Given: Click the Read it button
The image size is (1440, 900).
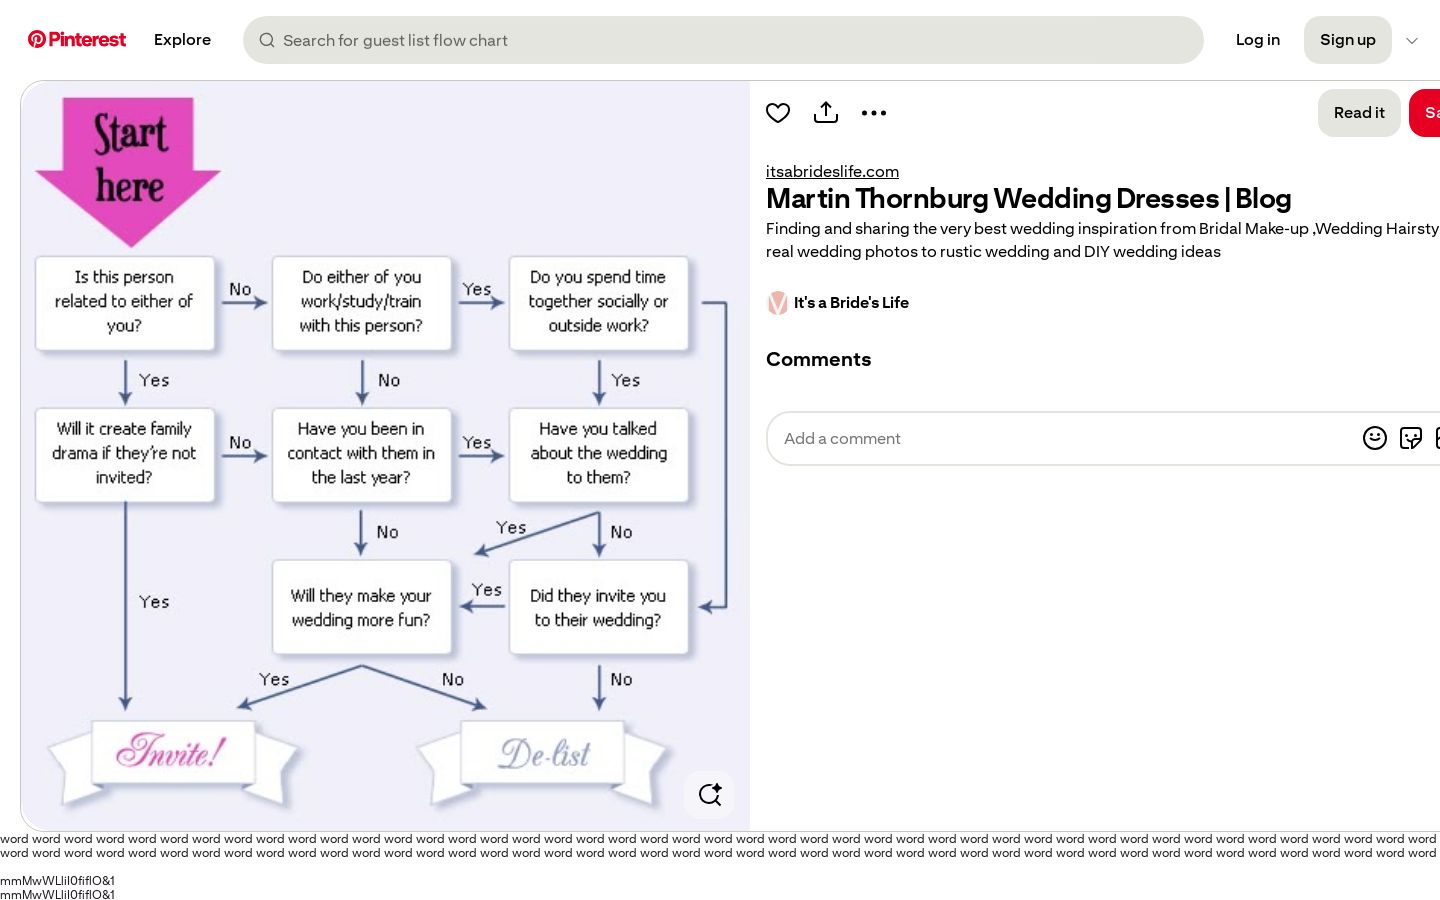Looking at the screenshot, I should pos(1359,113).
